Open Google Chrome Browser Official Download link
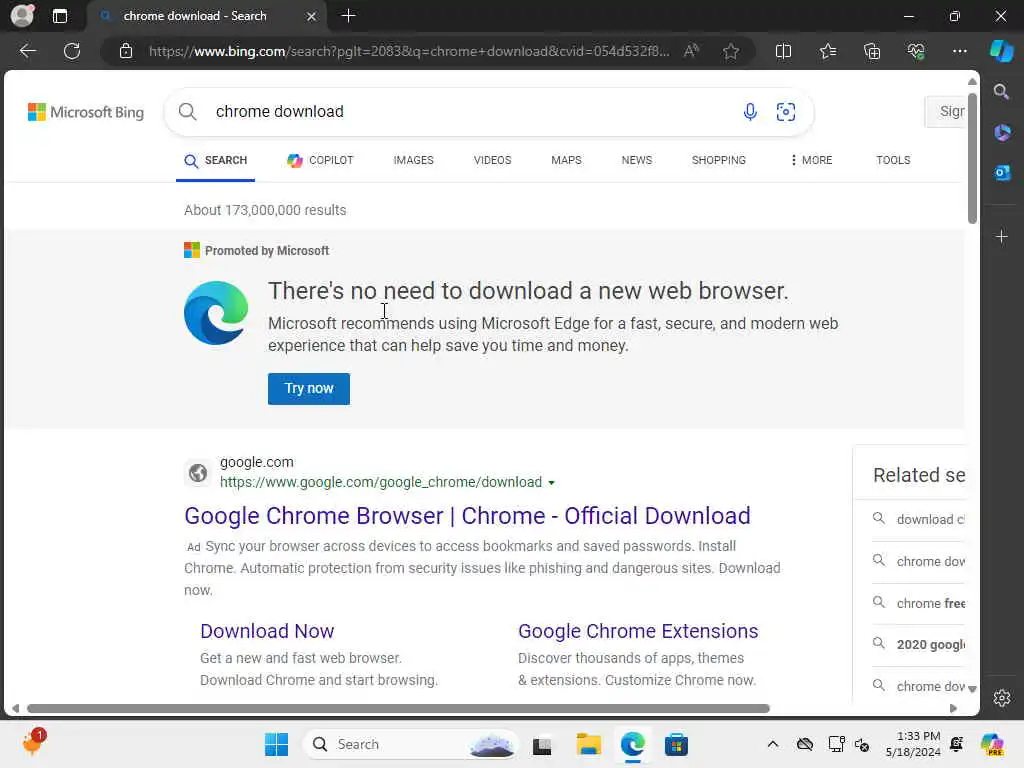 point(467,516)
